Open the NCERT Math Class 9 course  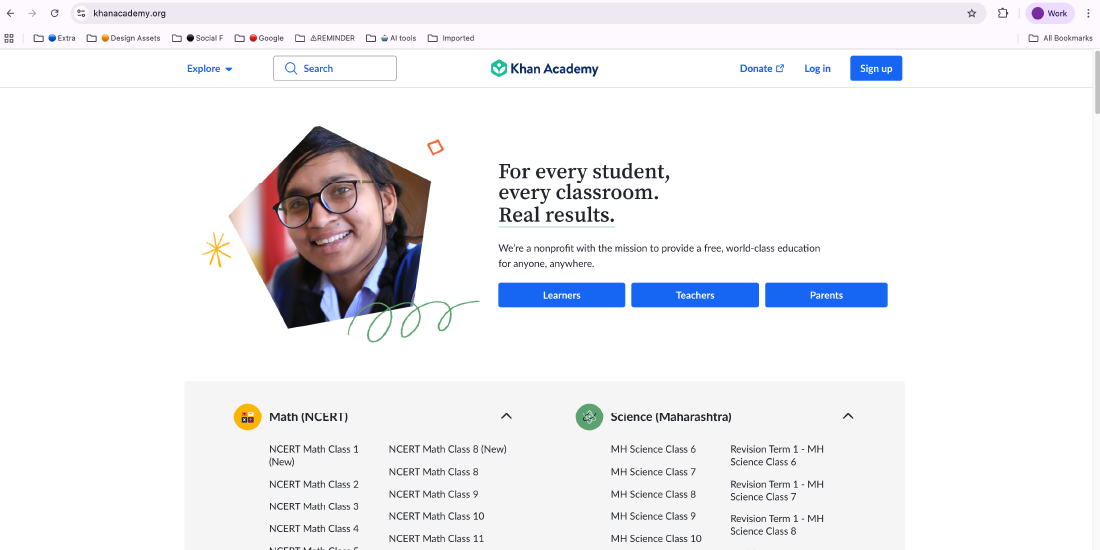433,494
